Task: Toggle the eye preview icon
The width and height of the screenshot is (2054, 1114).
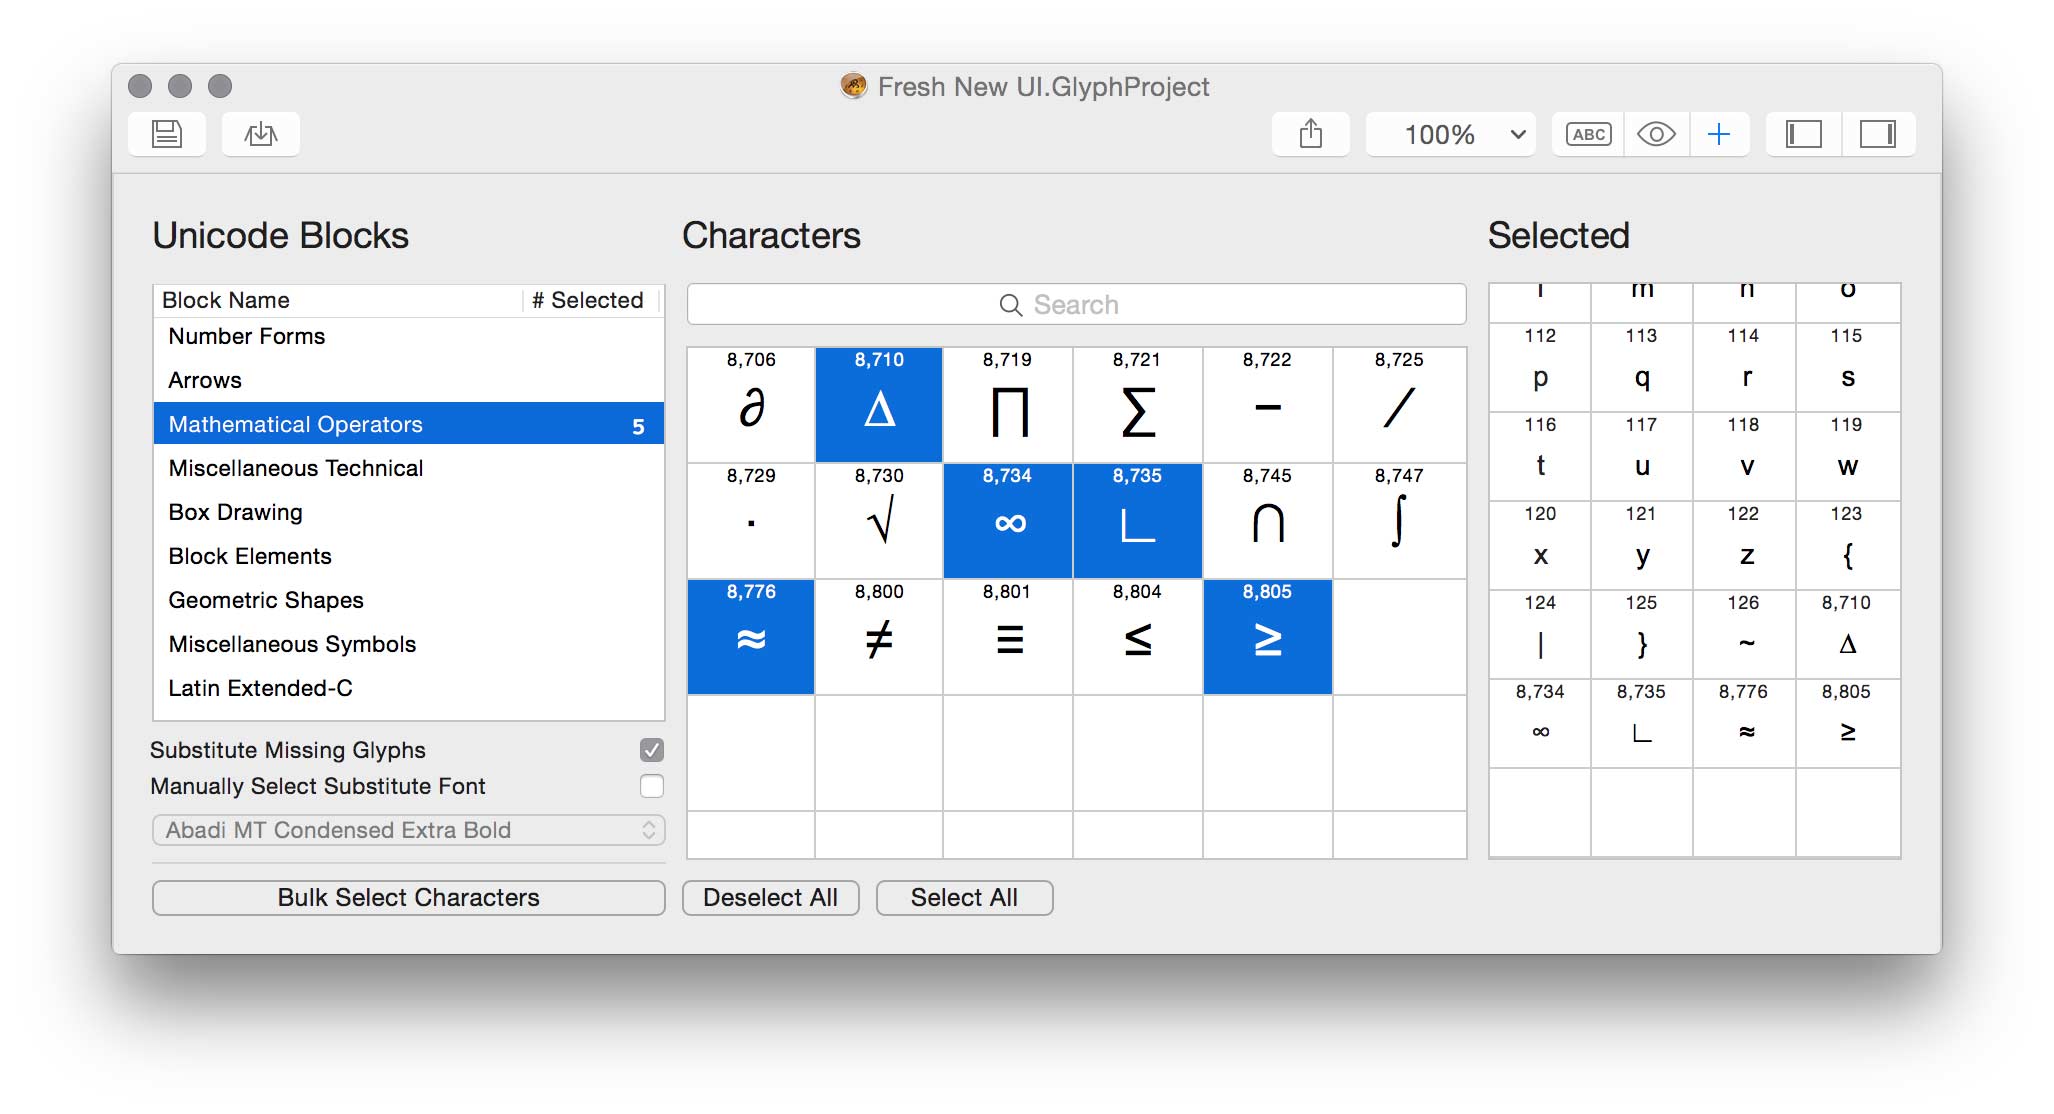Action: pos(1656,134)
